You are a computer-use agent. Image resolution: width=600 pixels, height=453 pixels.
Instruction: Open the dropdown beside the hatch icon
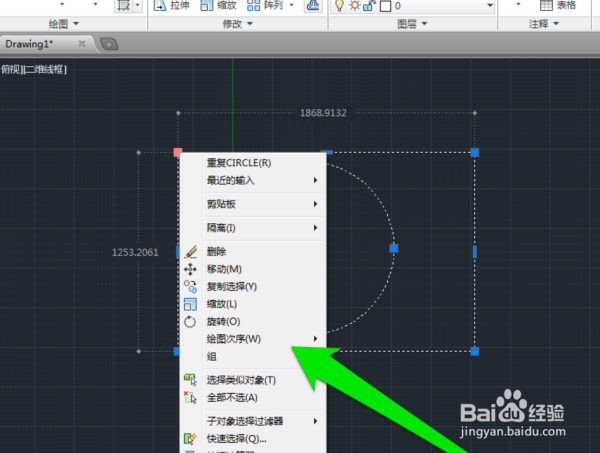138,5
